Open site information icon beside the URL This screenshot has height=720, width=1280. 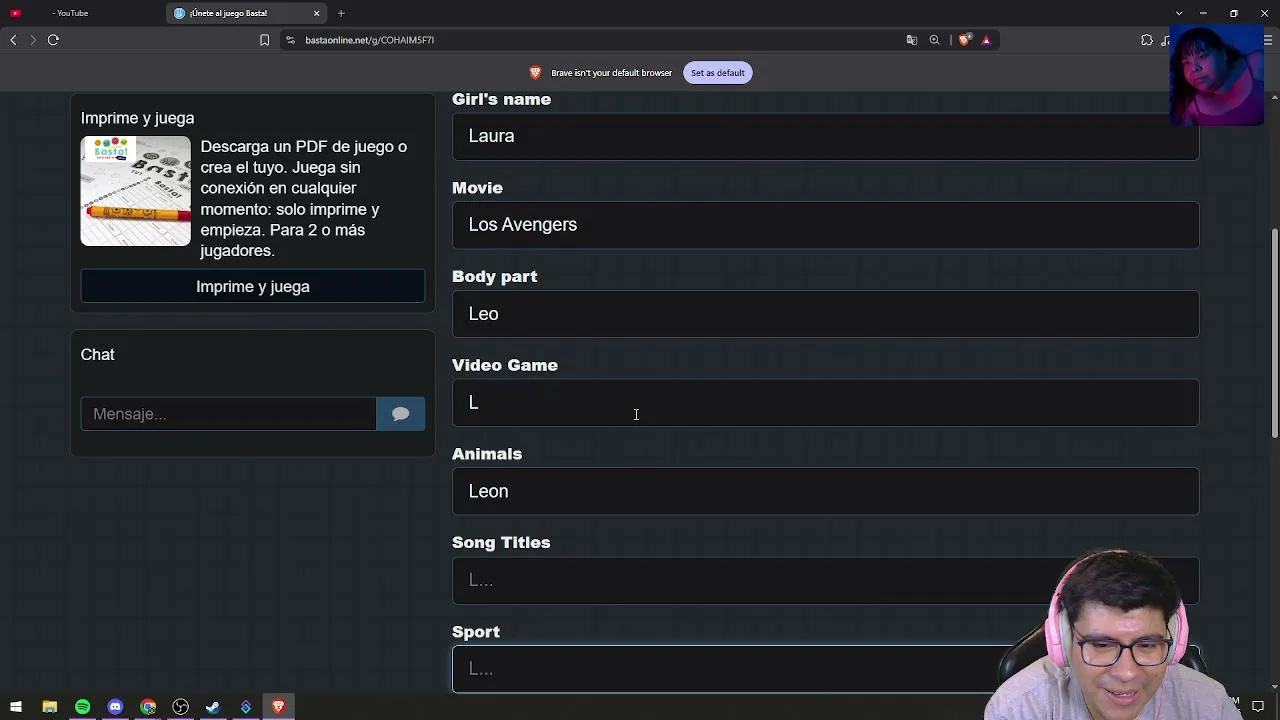pos(290,40)
